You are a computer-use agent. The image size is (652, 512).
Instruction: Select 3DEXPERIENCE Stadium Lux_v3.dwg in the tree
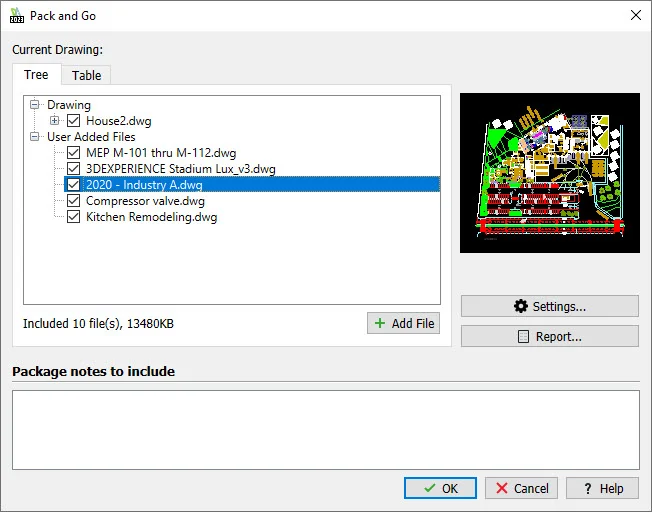click(180, 169)
